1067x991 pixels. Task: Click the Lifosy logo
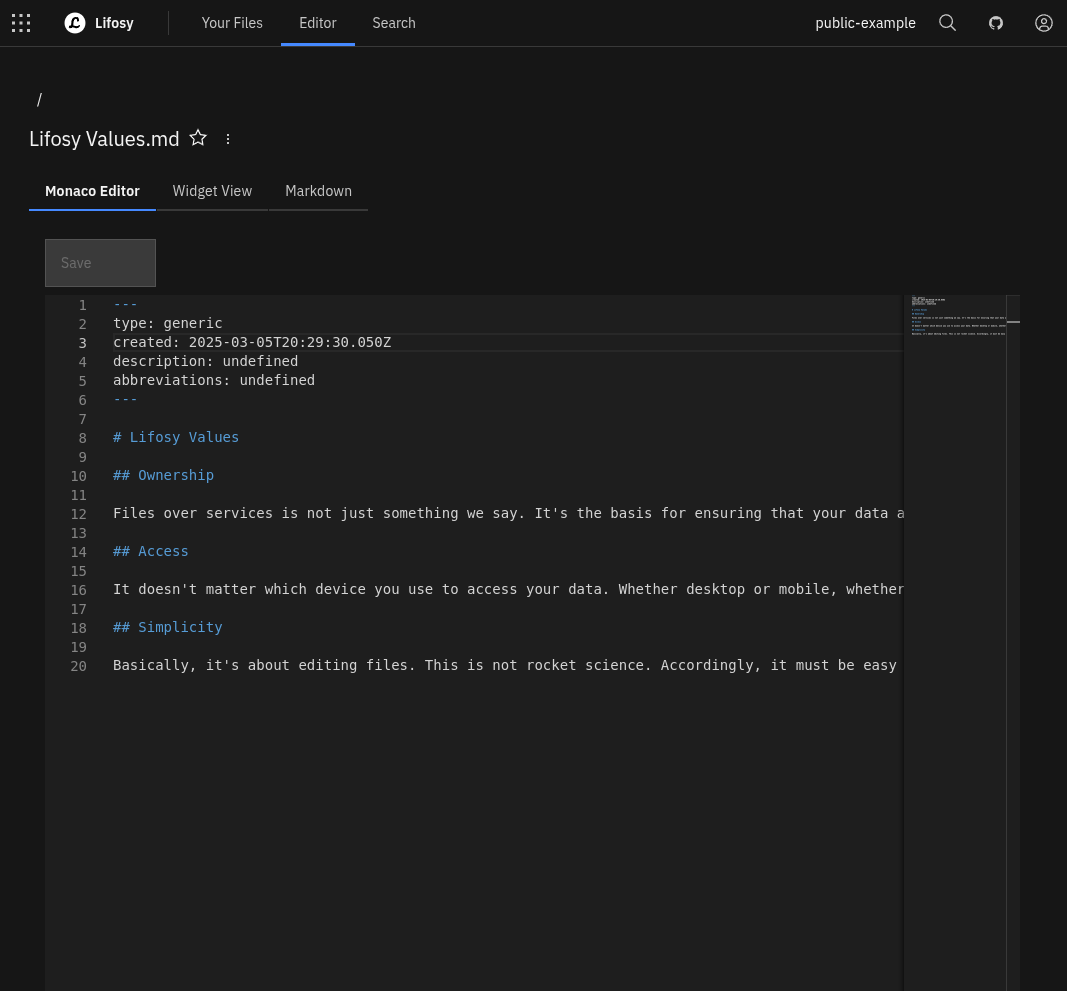pos(98,23)
